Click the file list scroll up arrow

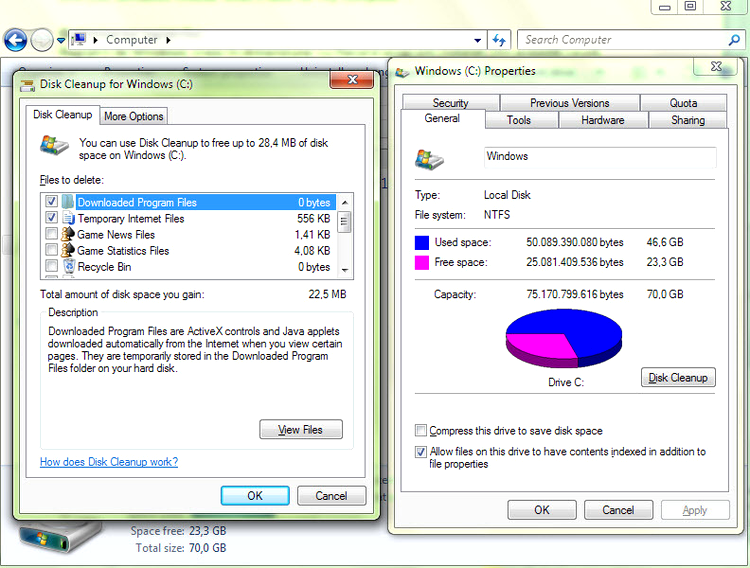click(344, 203)
